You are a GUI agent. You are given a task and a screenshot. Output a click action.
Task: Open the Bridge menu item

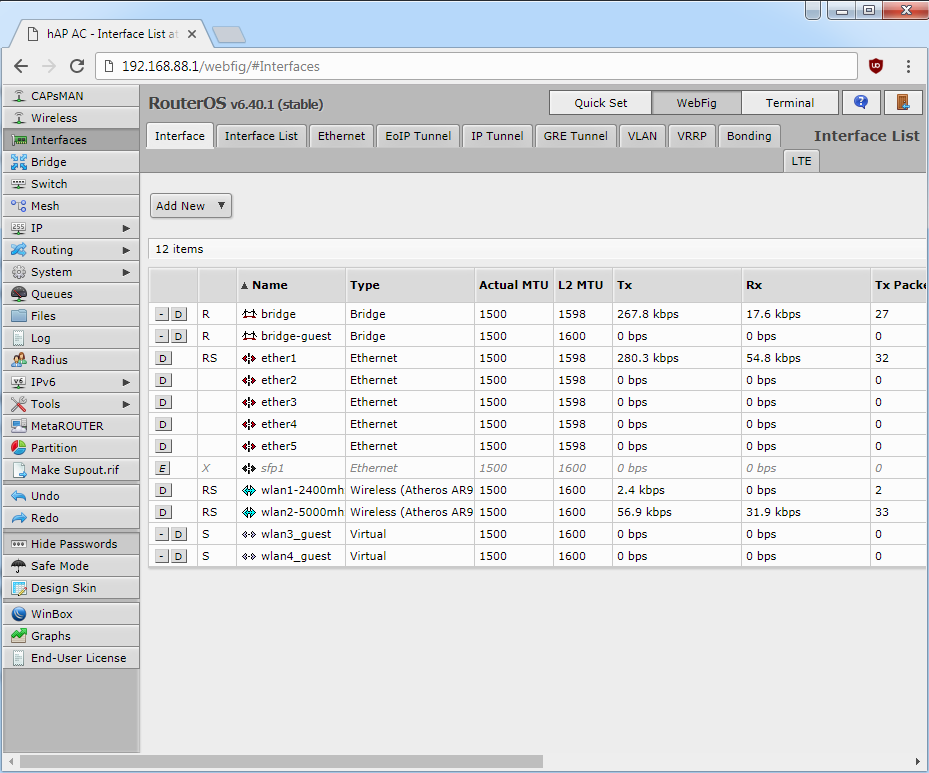coord(71,162)
